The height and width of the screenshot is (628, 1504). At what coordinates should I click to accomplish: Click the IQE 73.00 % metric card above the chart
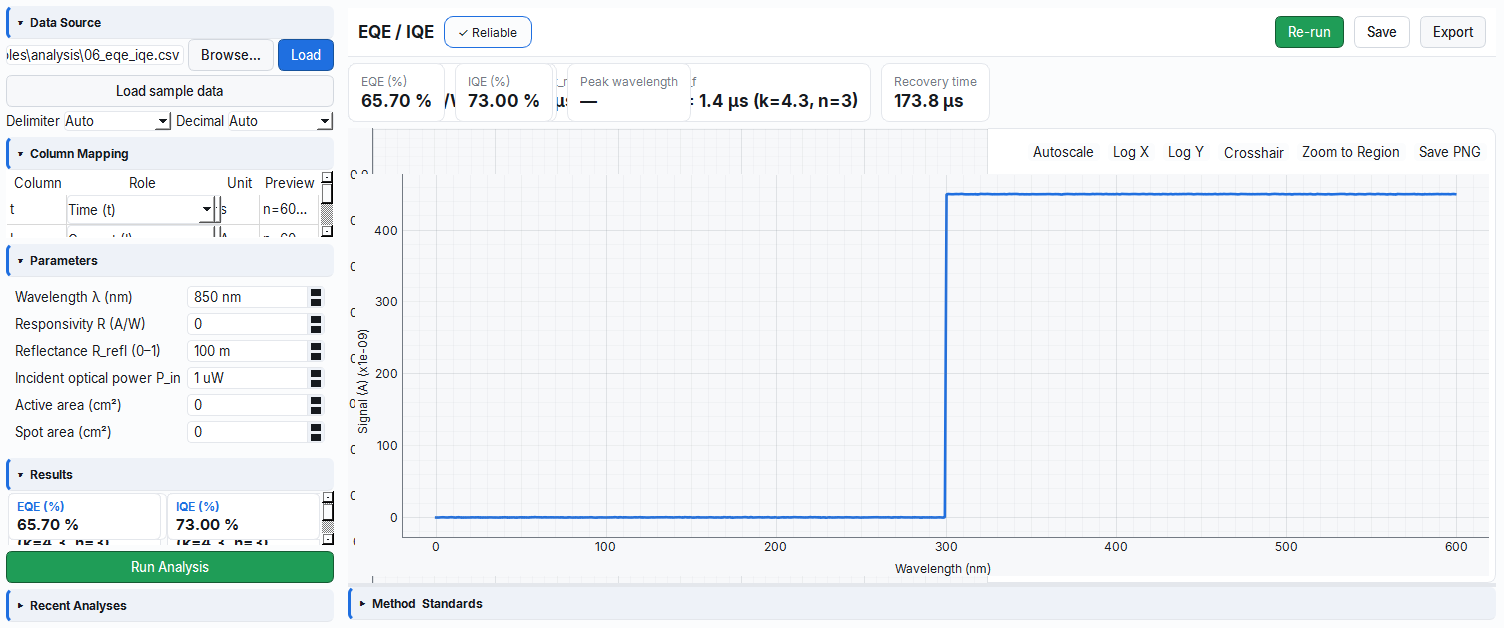(504, 92)
